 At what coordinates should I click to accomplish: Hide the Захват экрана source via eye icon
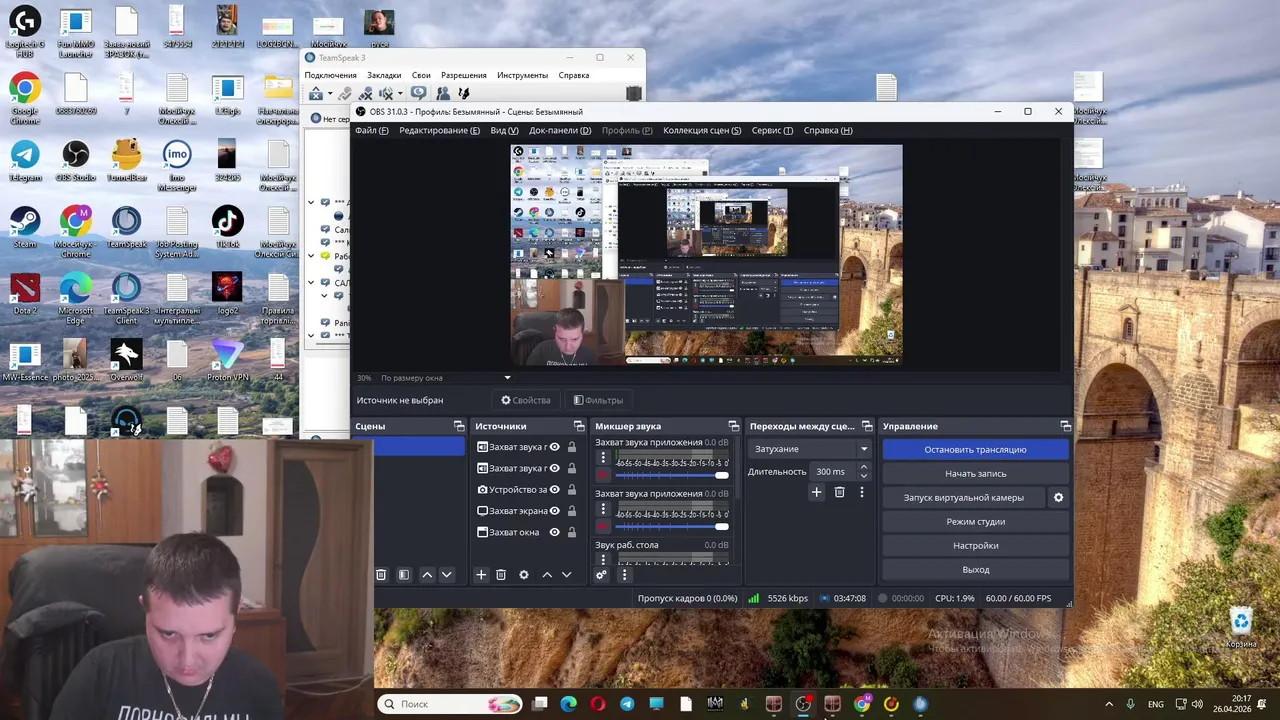click(x=554, y=511)
